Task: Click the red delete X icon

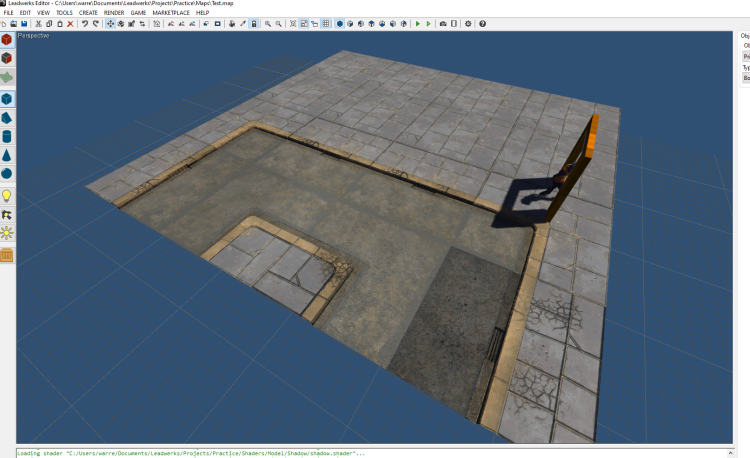Action: pos(70,23)
